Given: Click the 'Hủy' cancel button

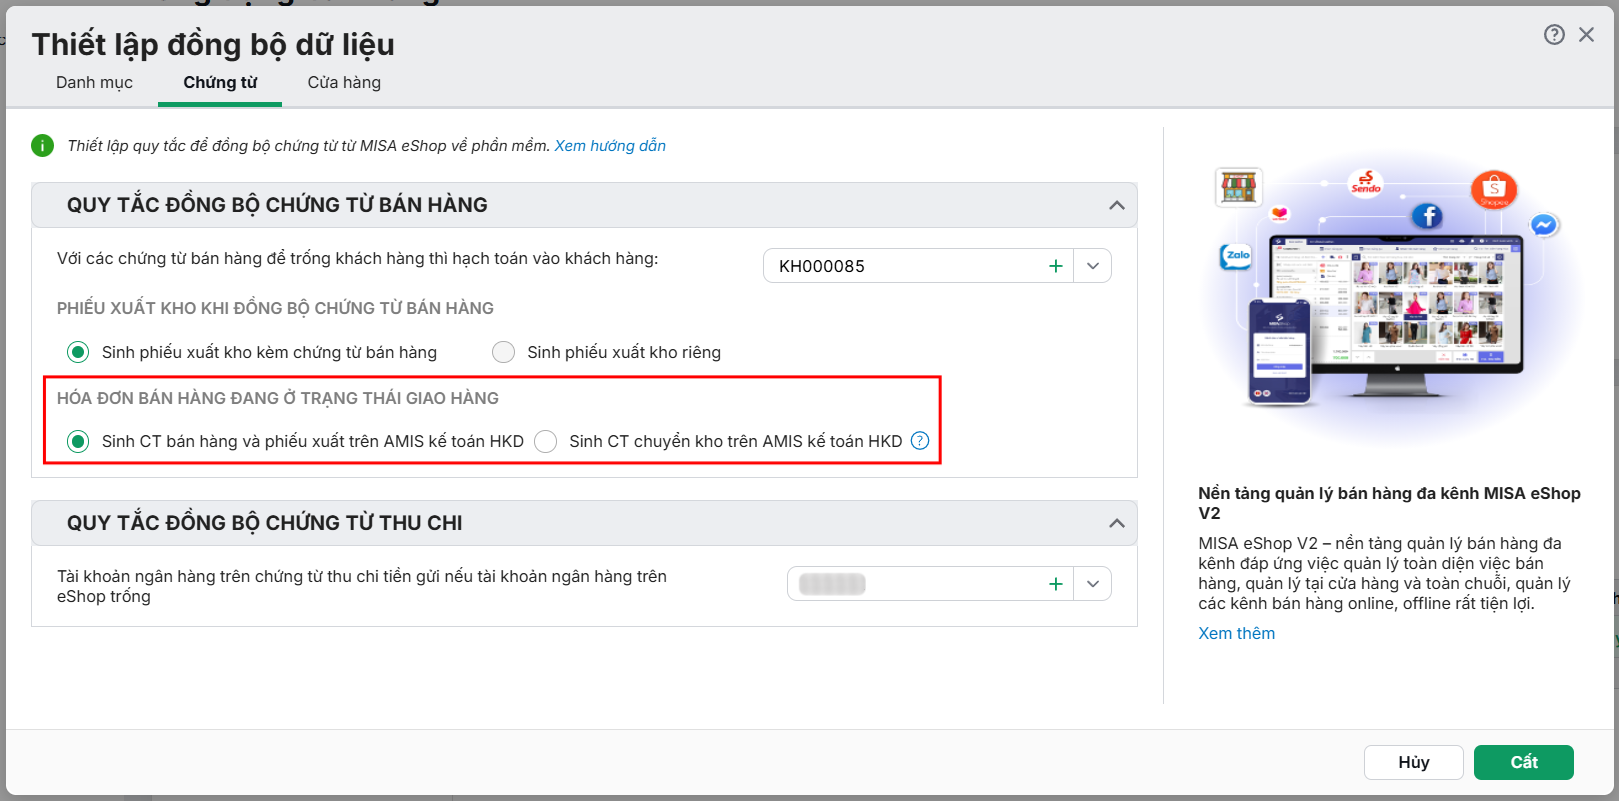Looking at the screenshot, I should (x=1414, y=762).
